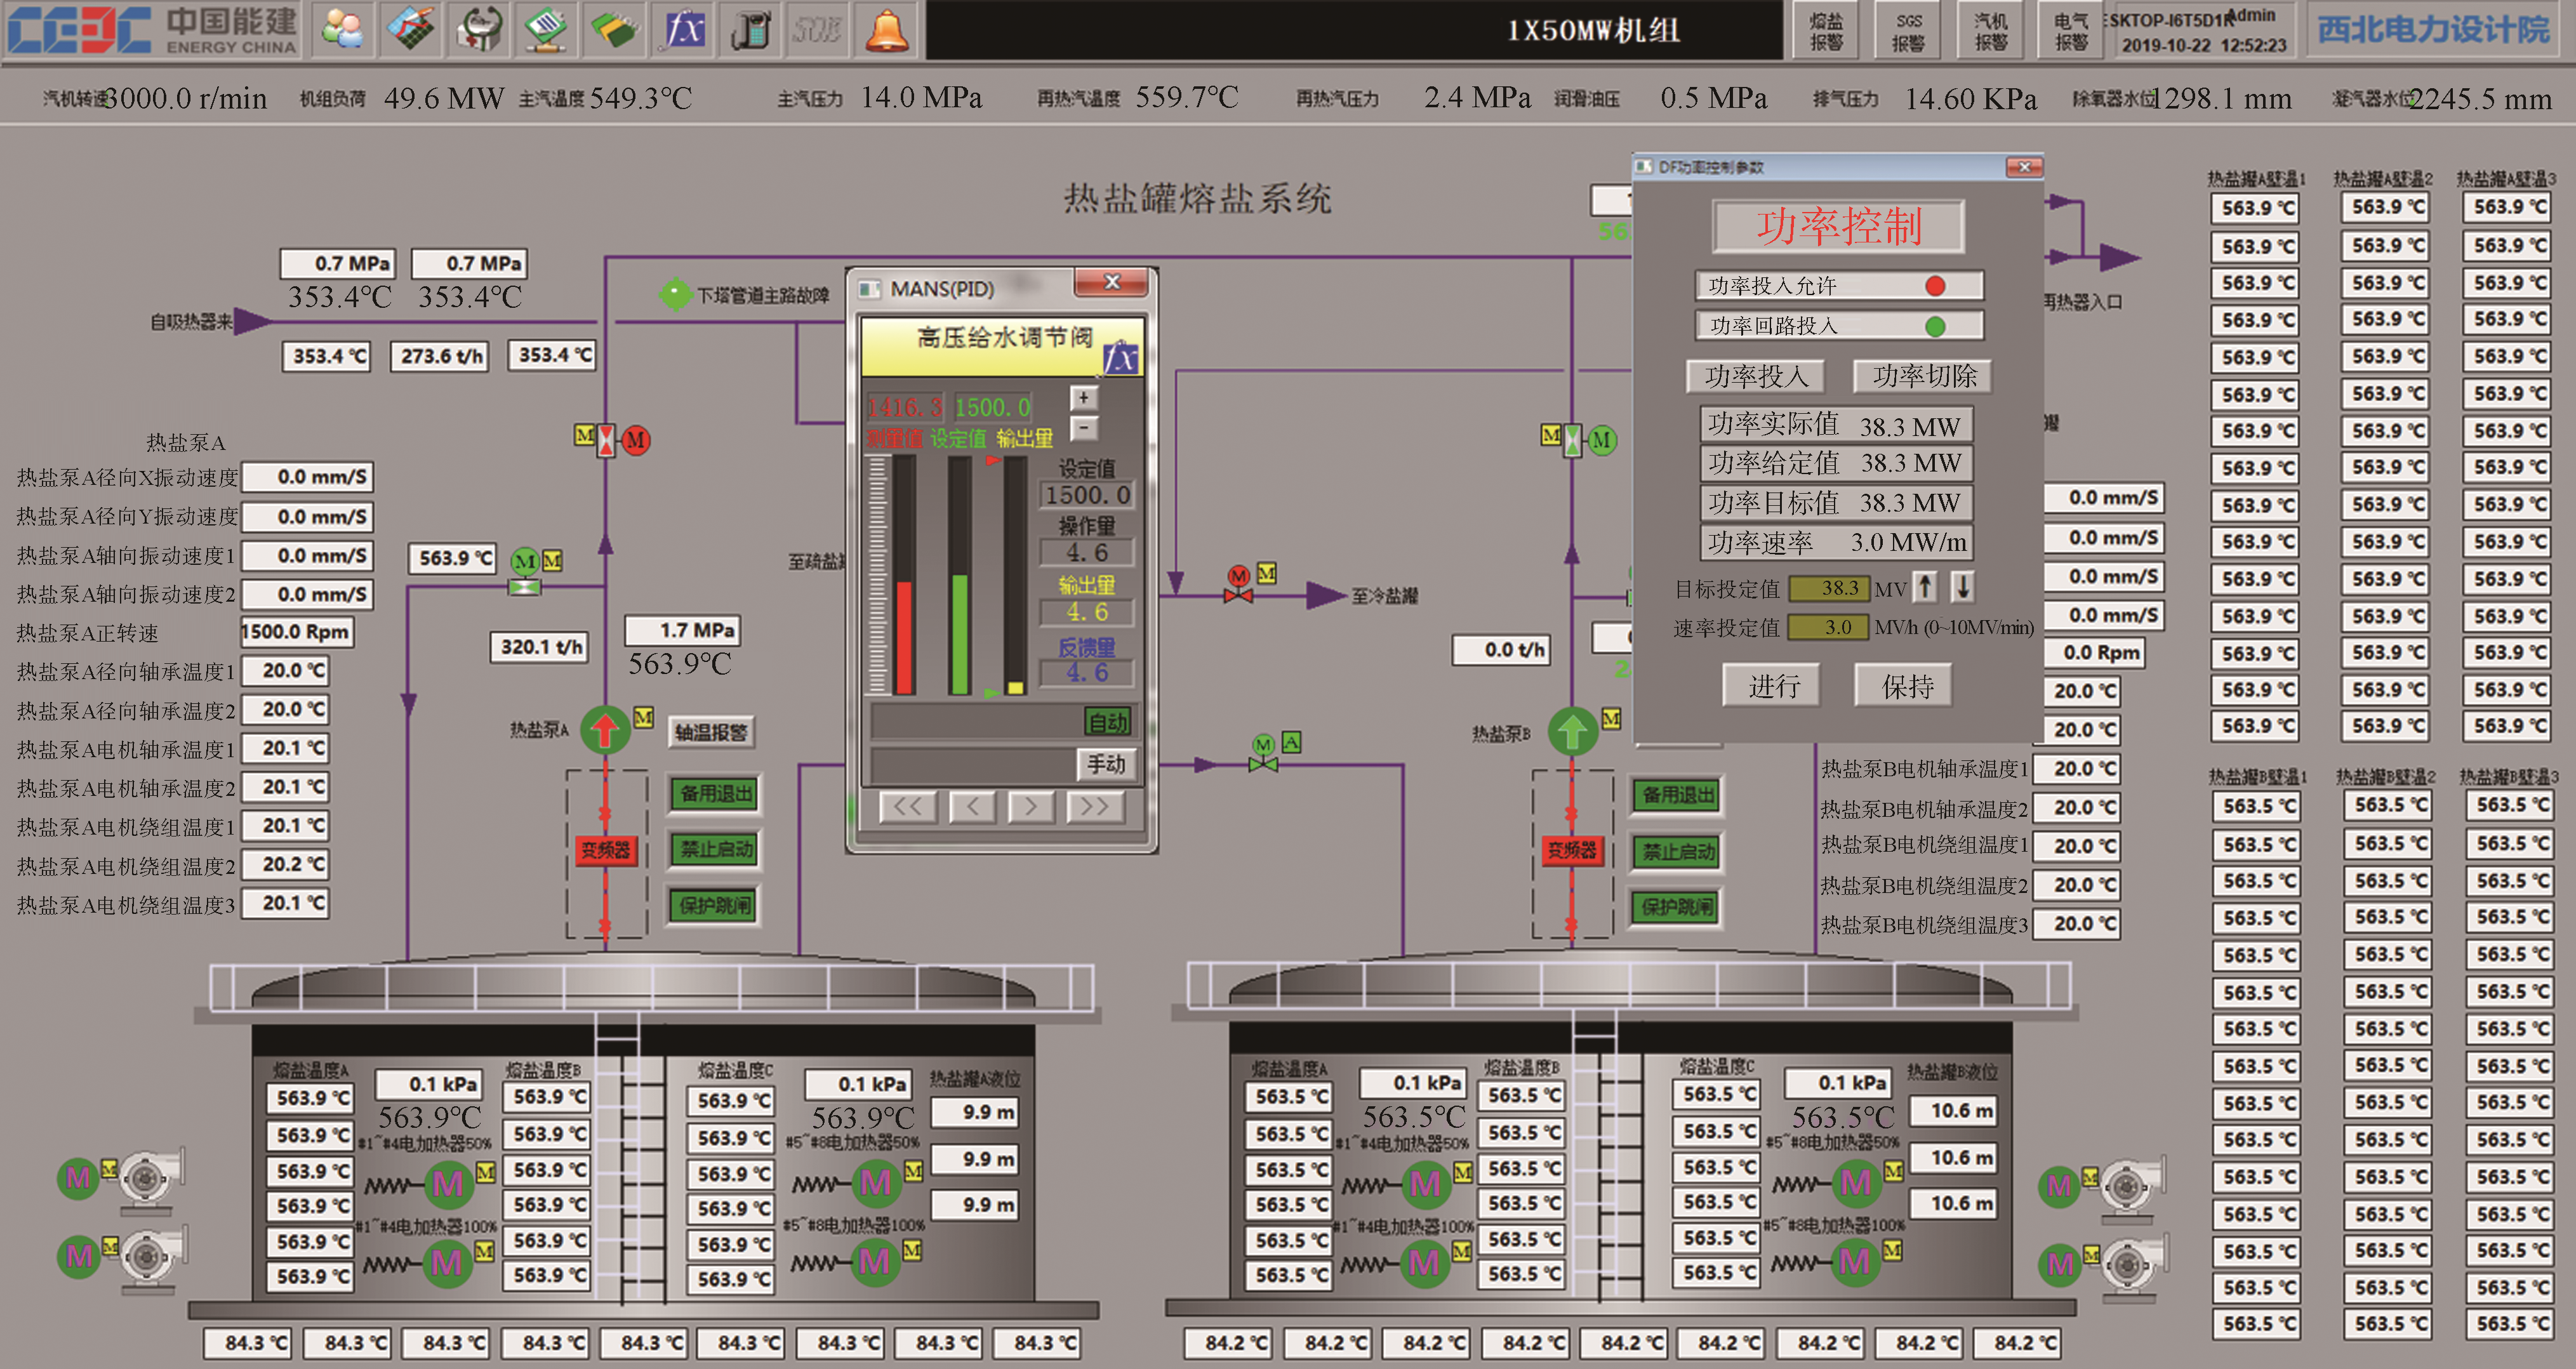The image size is (2576, 1369).
Task: Click the green network report toolbar icon
Action: [x=547, y=30]
